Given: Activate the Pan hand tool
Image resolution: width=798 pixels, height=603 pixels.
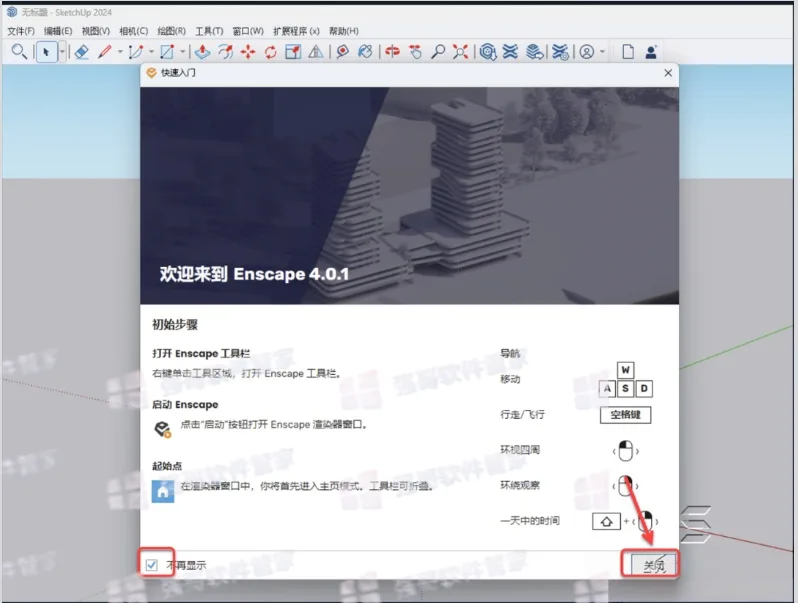Looking at the screenshot, I should [415, 52].
